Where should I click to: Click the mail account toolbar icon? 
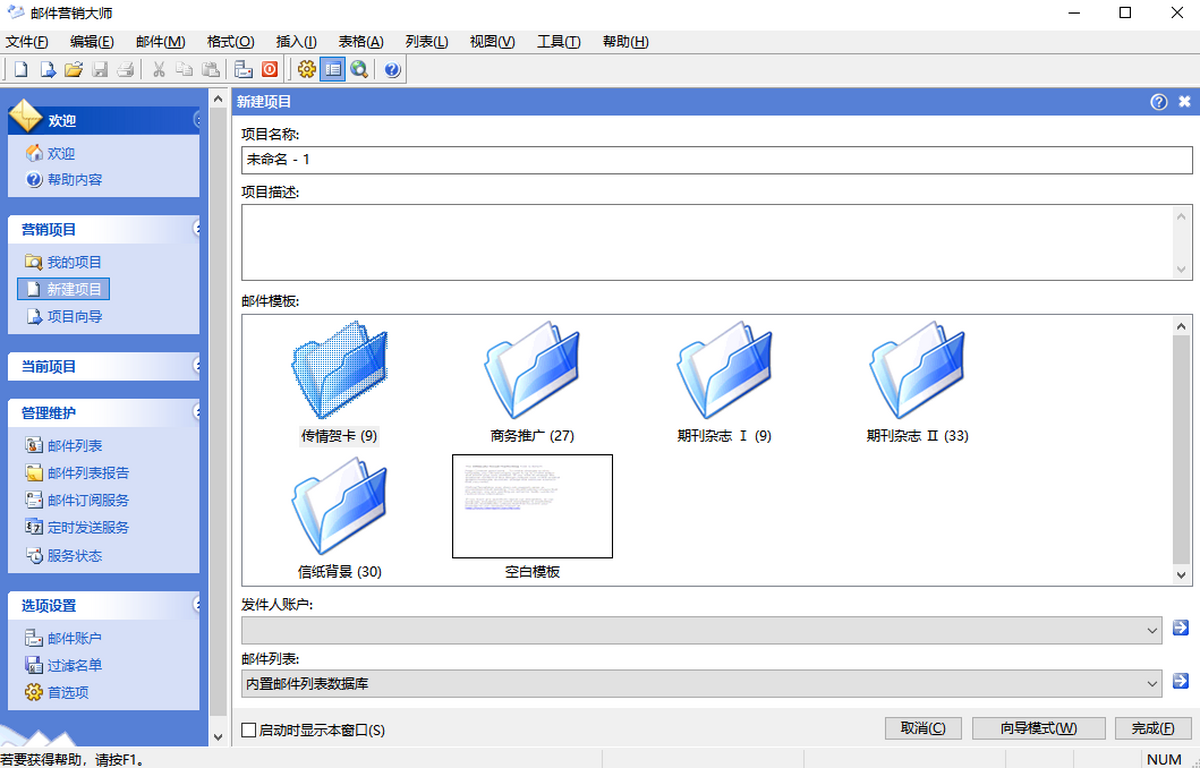click(x=243, y=70)
